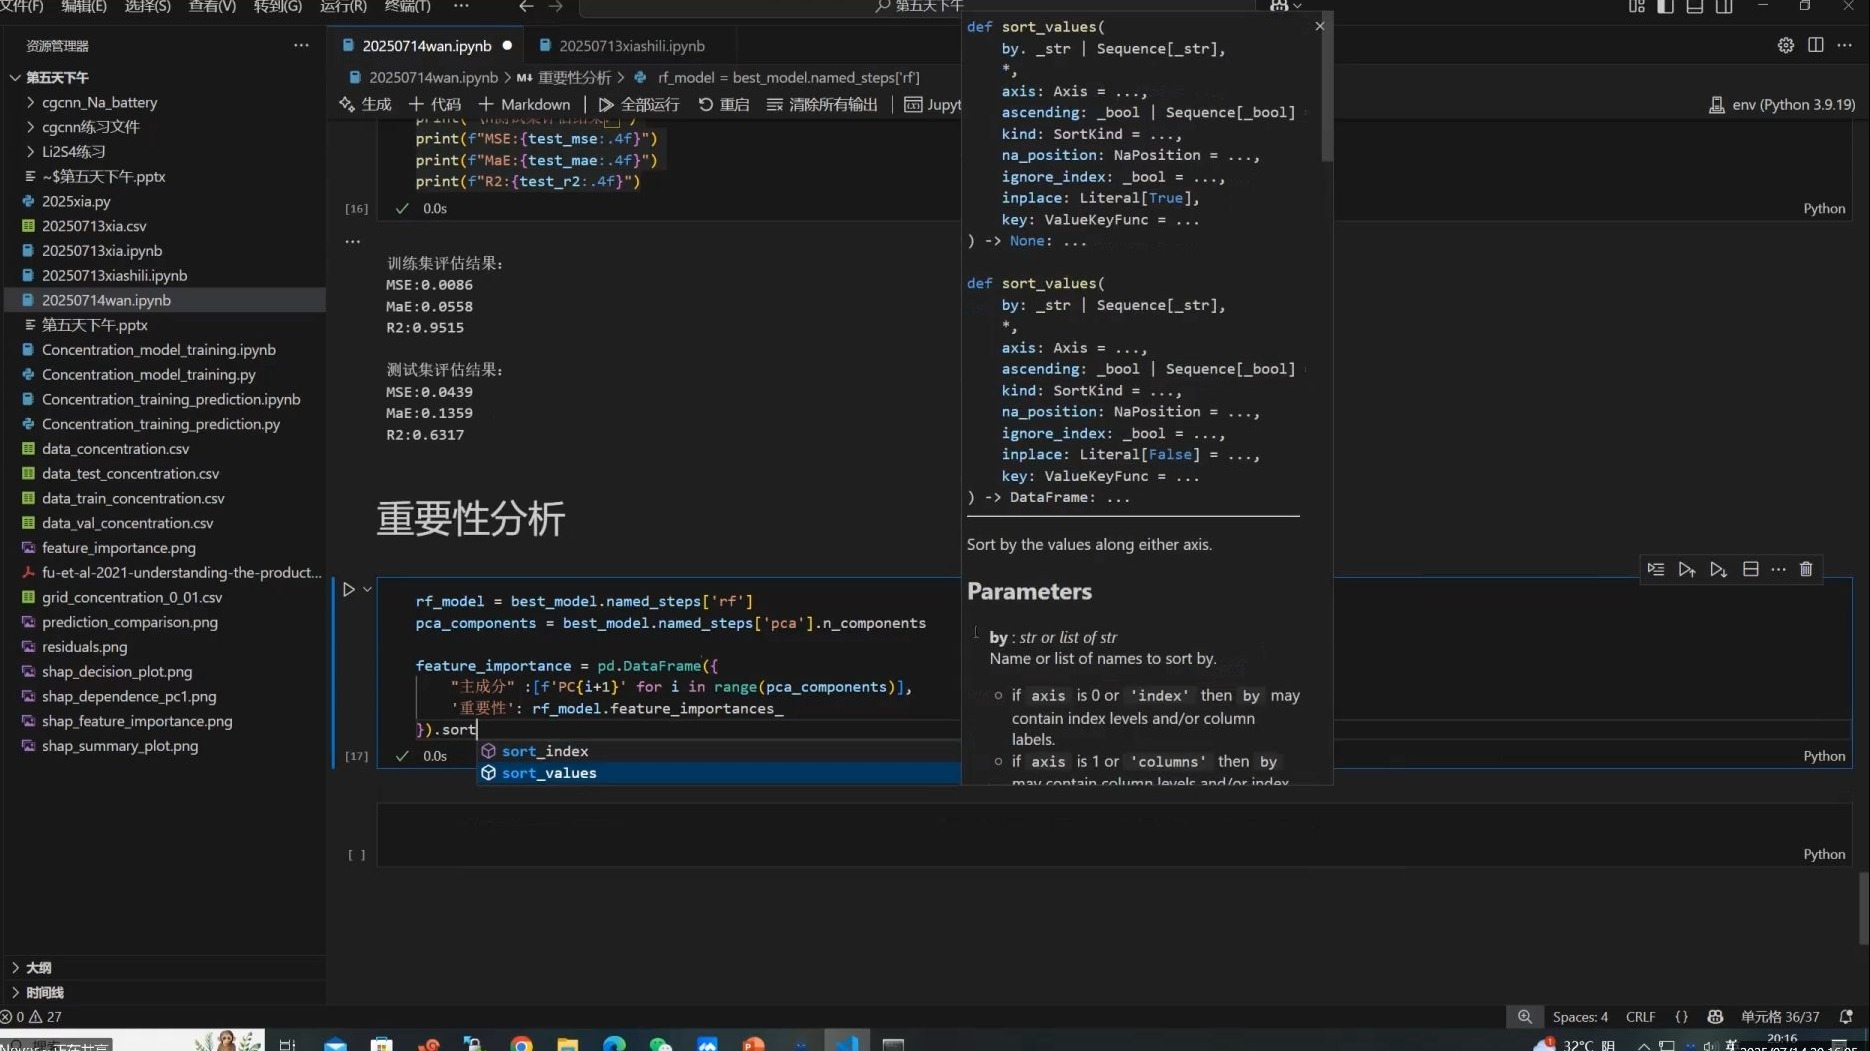Viewport: 1870px width, 1051px height.
Task: Change indentation via Spaces: 4
Action: [x=1580, y=1017]
